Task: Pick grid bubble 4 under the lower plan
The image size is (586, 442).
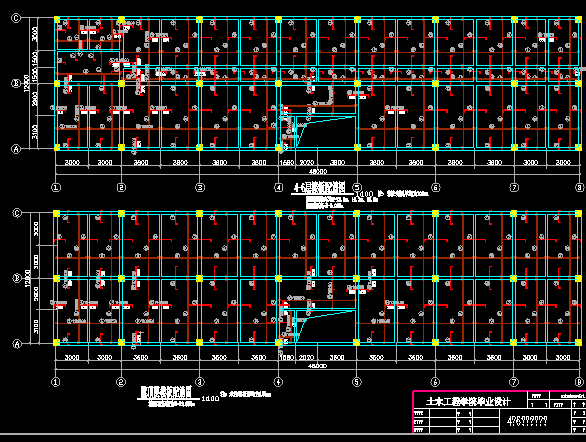Action: click(278, 382)
